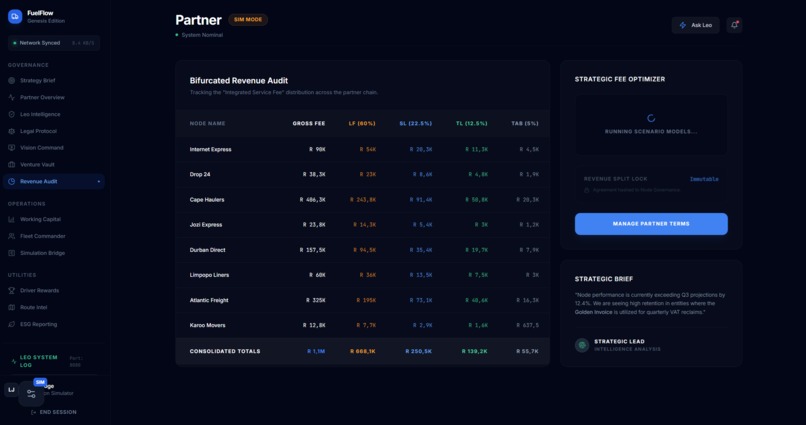
Task: Select the Karoo Movers row name
Action: (x=207, y=325)
